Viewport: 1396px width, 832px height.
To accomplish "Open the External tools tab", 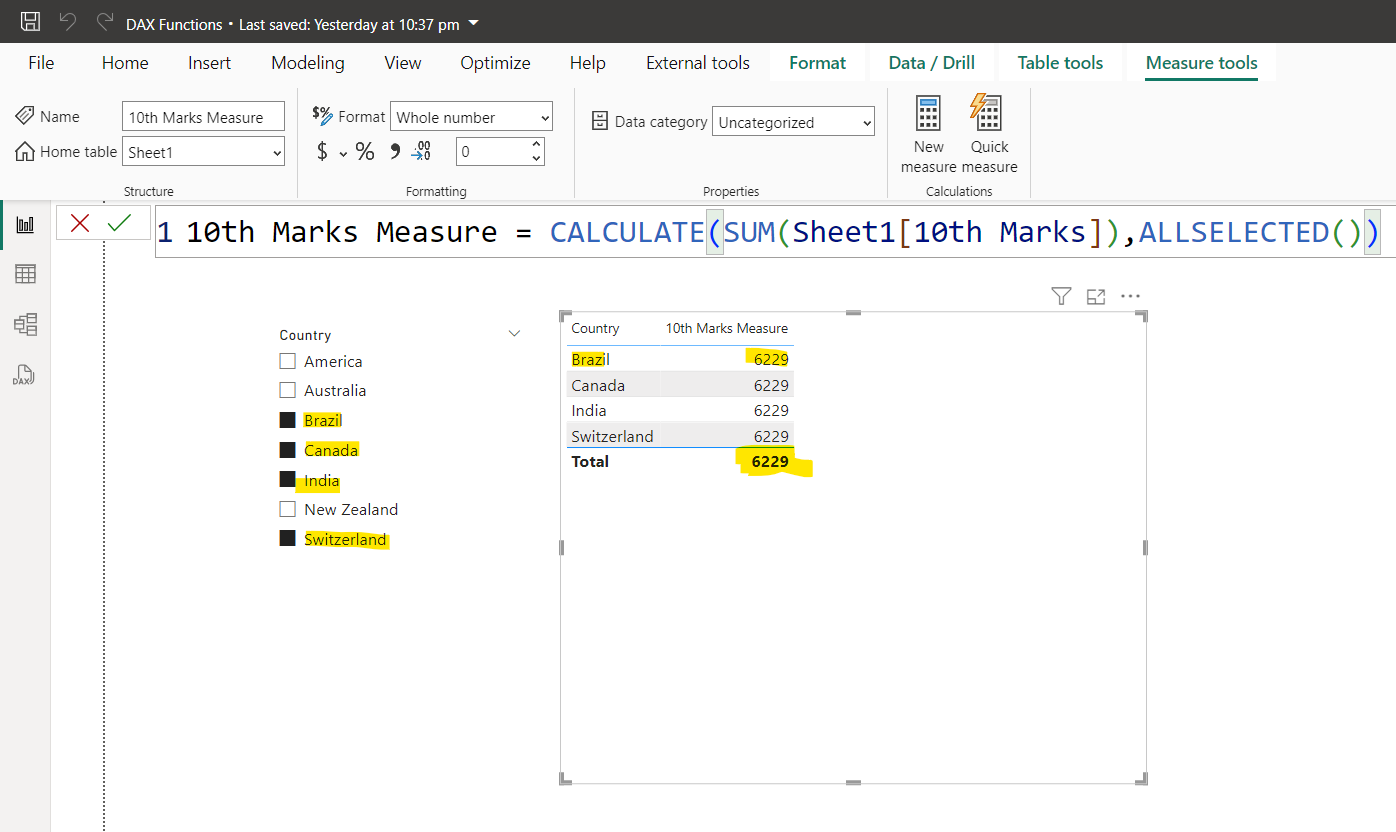I will coord(697,62).
